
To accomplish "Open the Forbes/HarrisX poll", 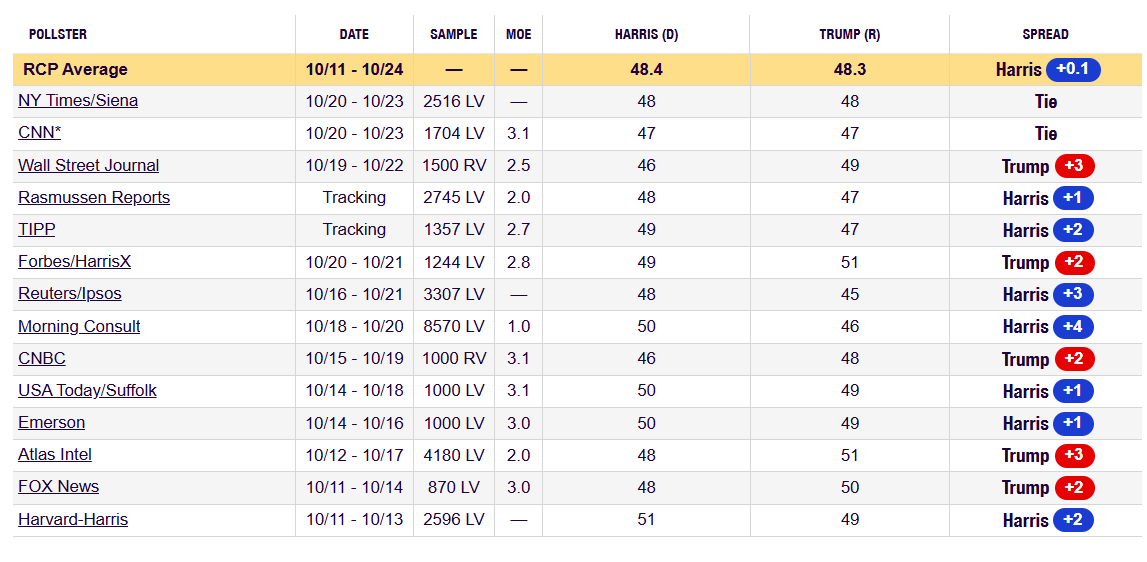I will 74,261.
